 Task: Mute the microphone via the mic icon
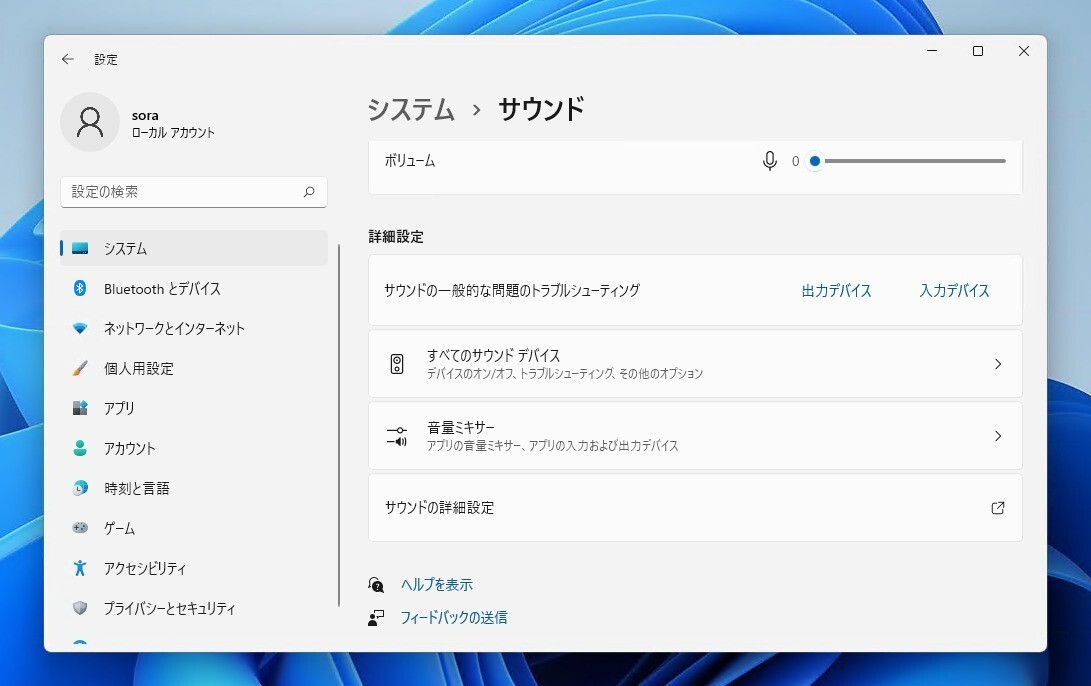click(x=769, y=161)
